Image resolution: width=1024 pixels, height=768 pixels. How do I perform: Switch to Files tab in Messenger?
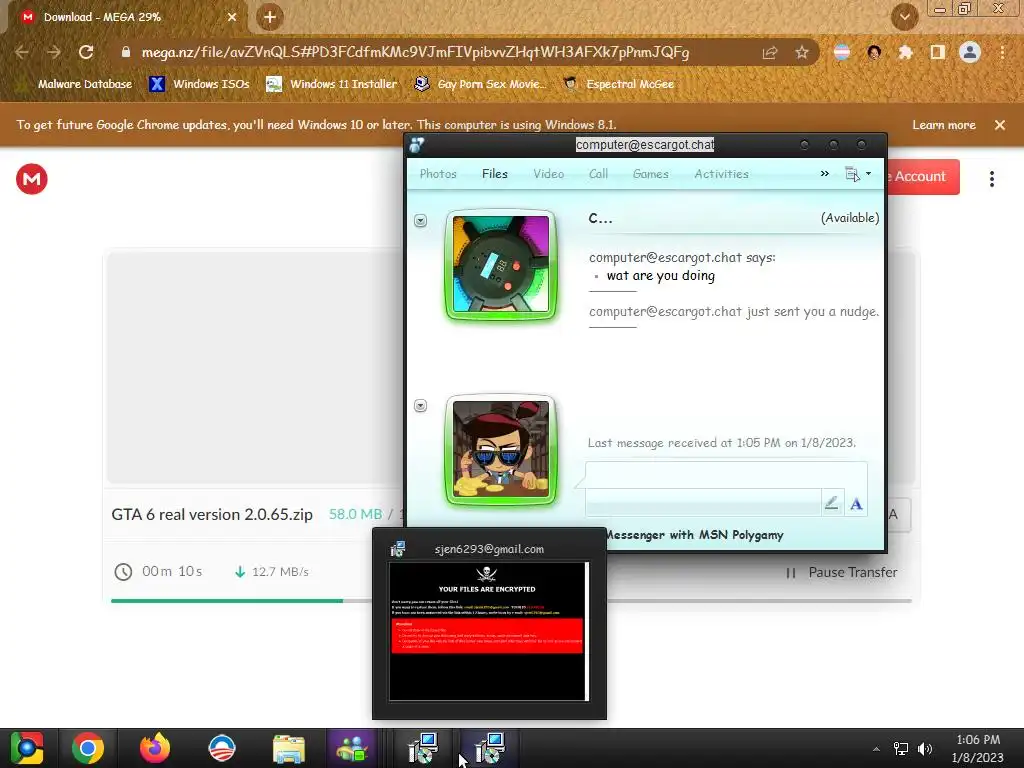click(x=494, y=174)
